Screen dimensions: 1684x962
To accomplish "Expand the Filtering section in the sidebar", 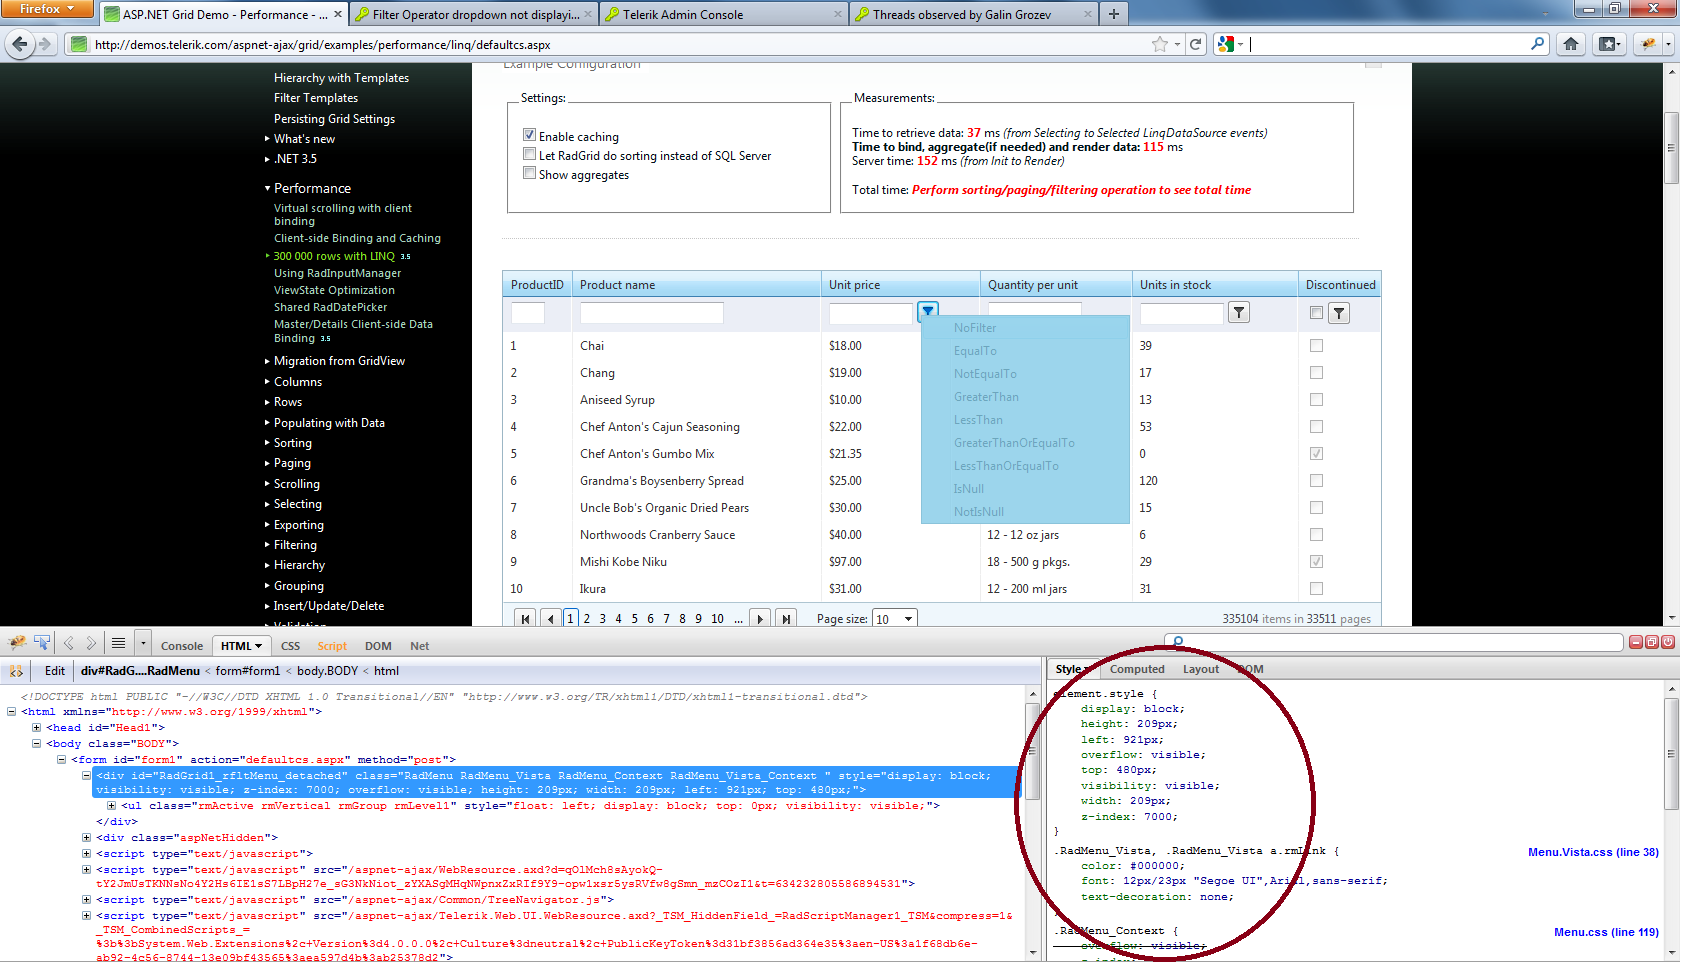I will point(295,545).
